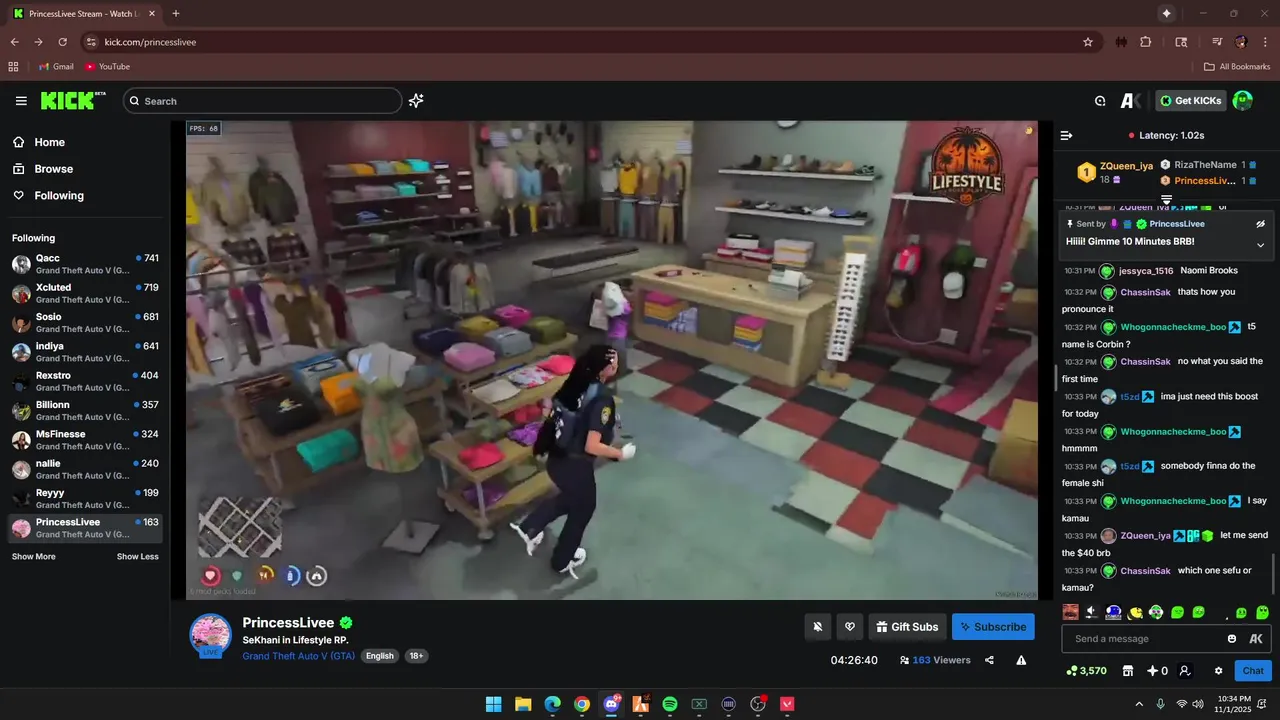The width and height of the screenshot is (1280, 720).
Task: Insert the blue astronaut emote
Action: [1113, 612]
